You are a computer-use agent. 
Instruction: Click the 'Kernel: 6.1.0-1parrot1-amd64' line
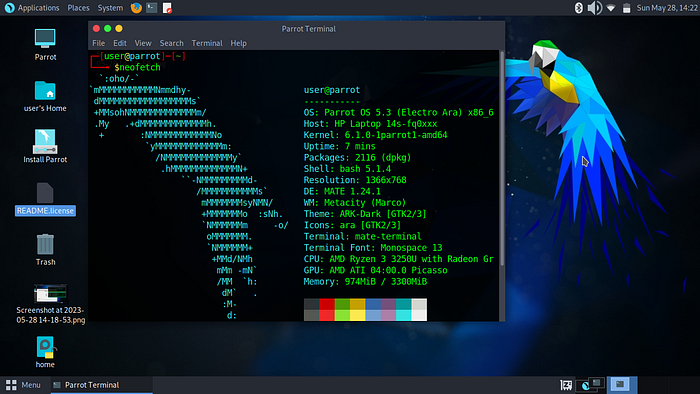pyautogui.click(x=375, y=135)
